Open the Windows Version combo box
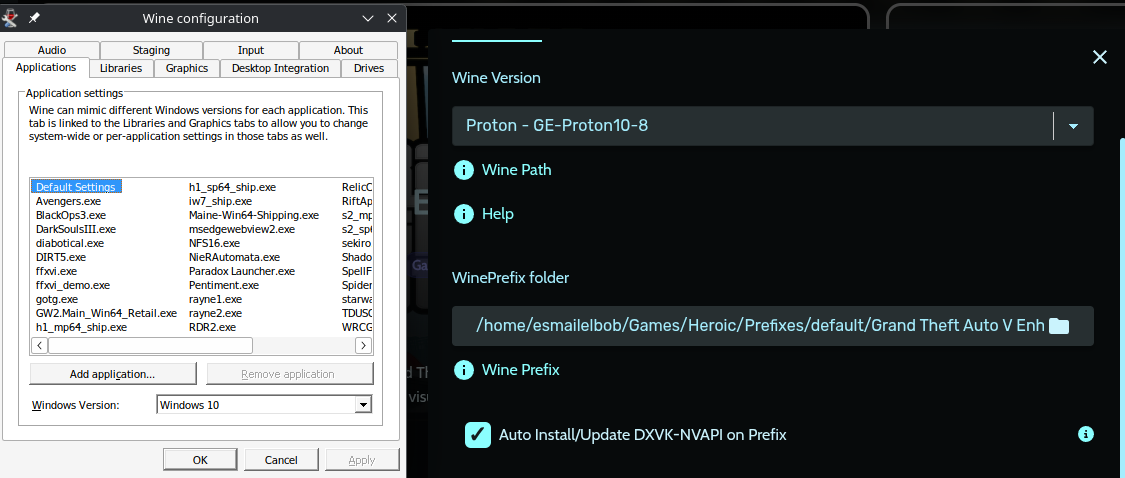This screenshot has height=478, width=1125. pyautogui.click(x=265, y=405)
